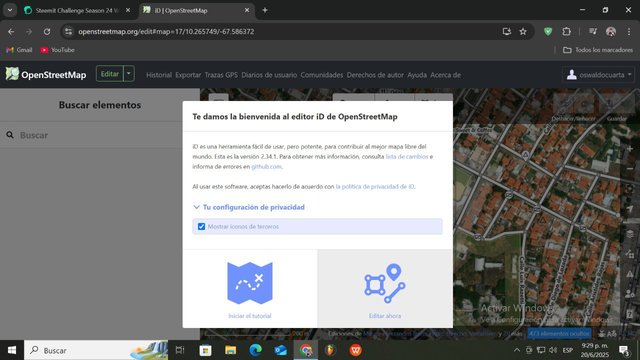
Task: Click the search magnifier in Buscar elementos
Action: tap(10, 135)
